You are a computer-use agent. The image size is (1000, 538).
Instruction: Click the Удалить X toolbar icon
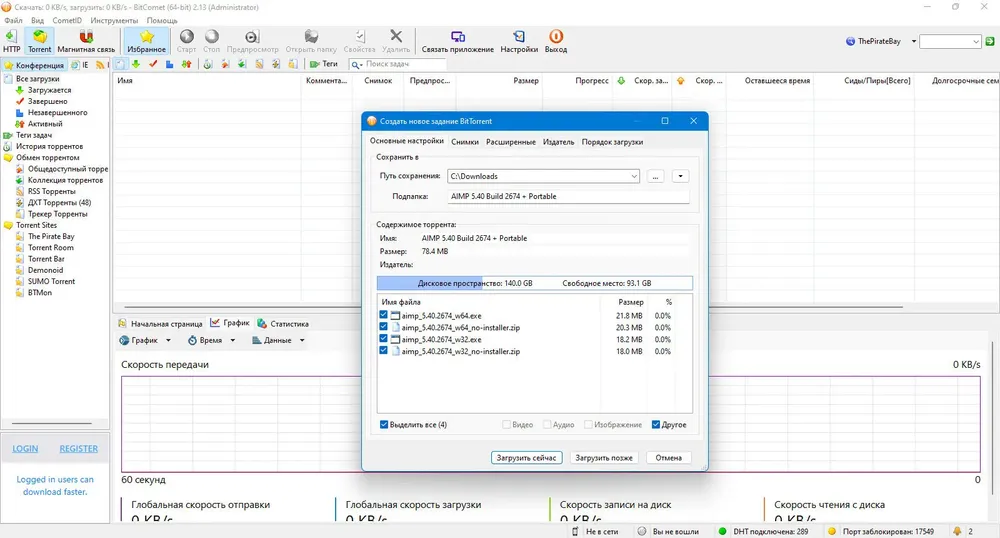coord(396,41)
